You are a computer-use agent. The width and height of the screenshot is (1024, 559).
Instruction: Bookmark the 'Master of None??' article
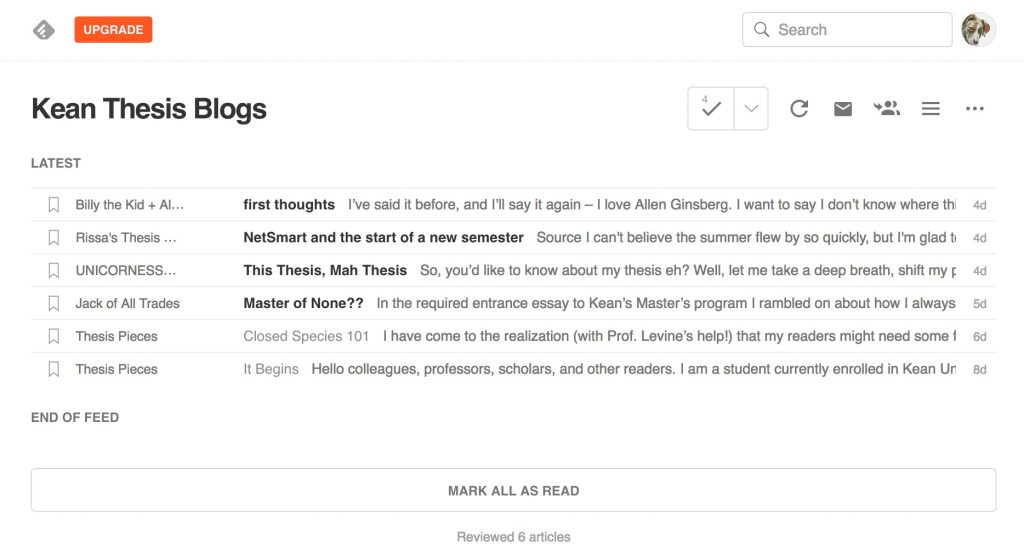[54, 304]
